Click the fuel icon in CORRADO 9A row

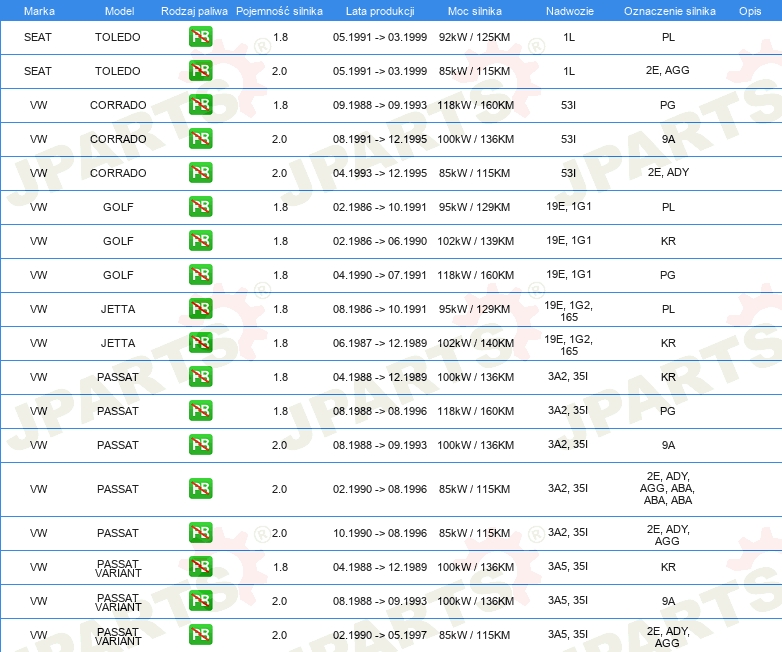pyautogui.click(x=200, y=139)
